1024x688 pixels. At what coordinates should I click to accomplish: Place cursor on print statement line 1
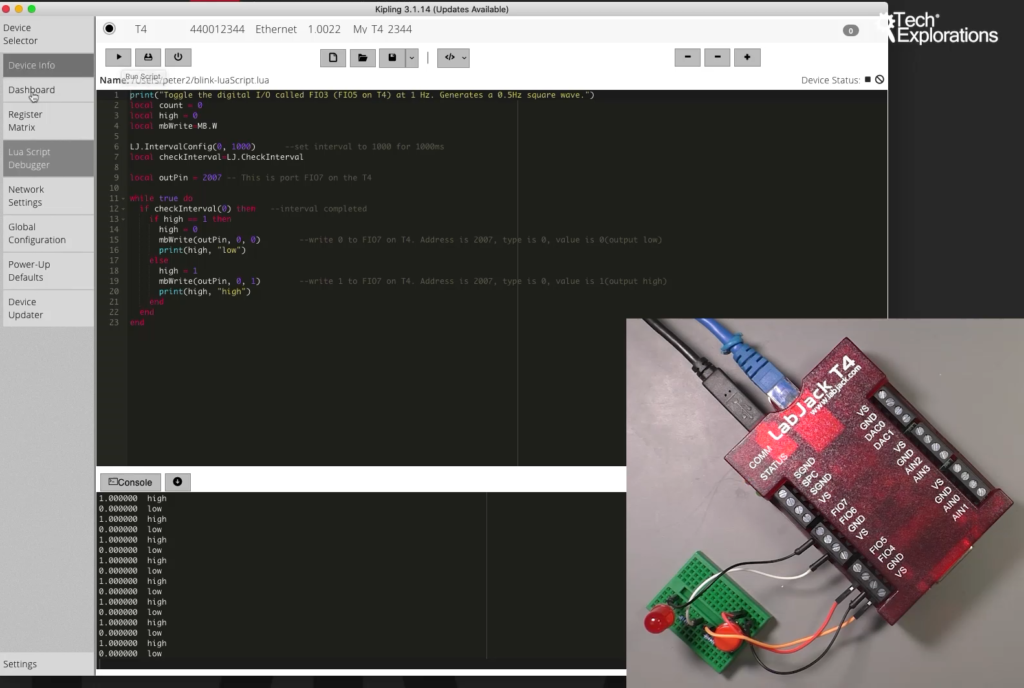point(362,95)
